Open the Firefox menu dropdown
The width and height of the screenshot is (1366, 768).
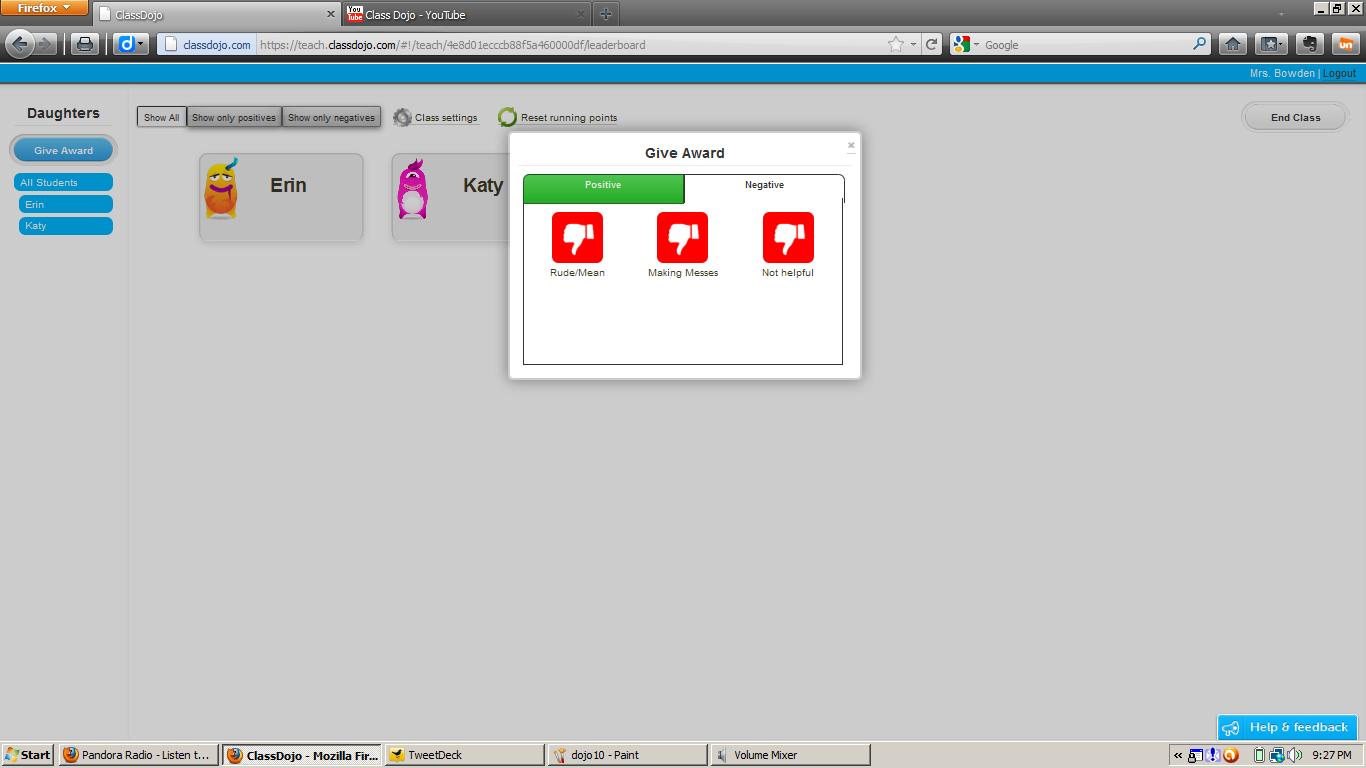click(43, 8)
